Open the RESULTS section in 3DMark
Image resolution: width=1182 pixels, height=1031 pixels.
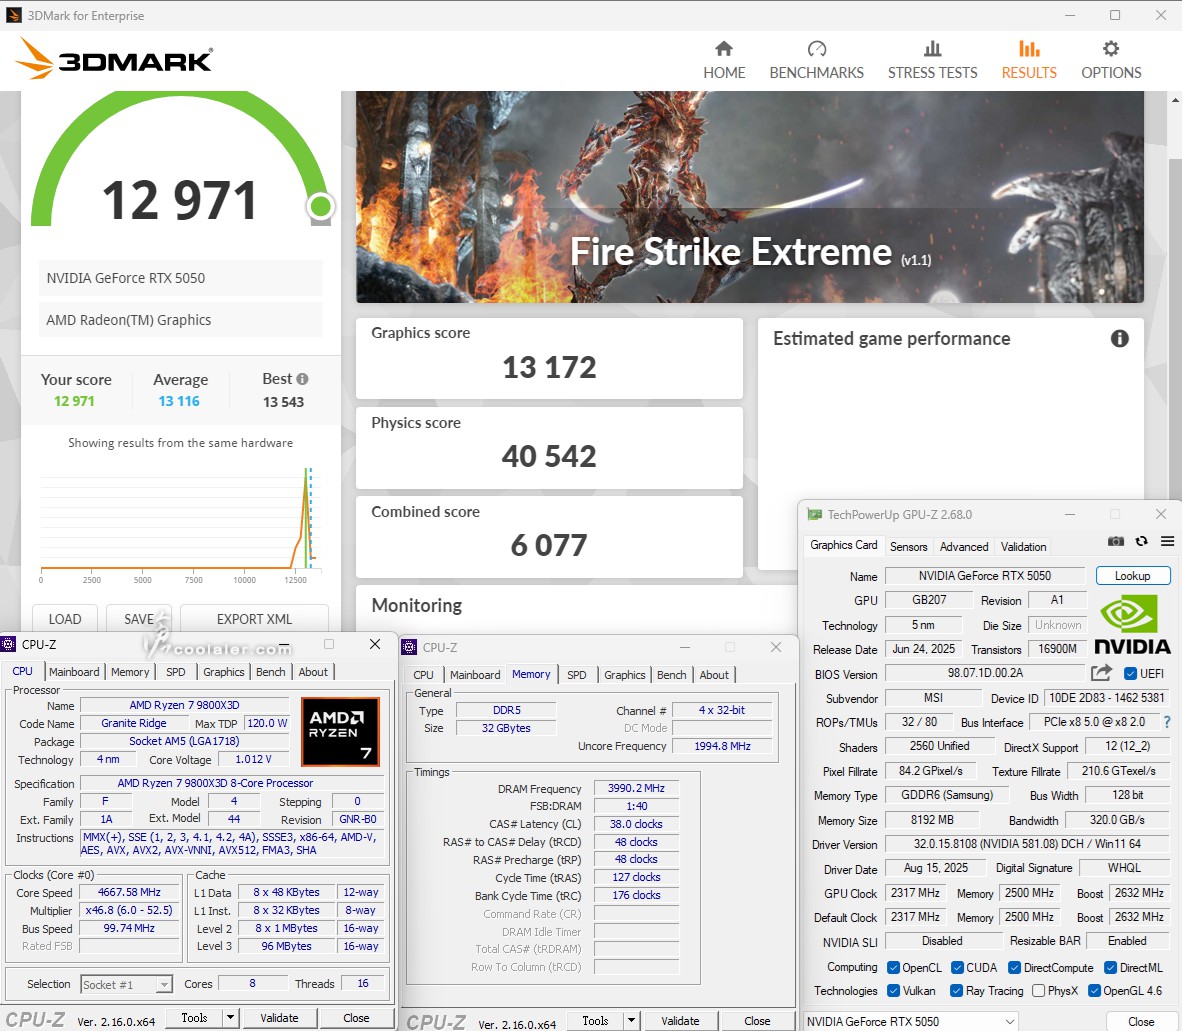click(1029, 60)
